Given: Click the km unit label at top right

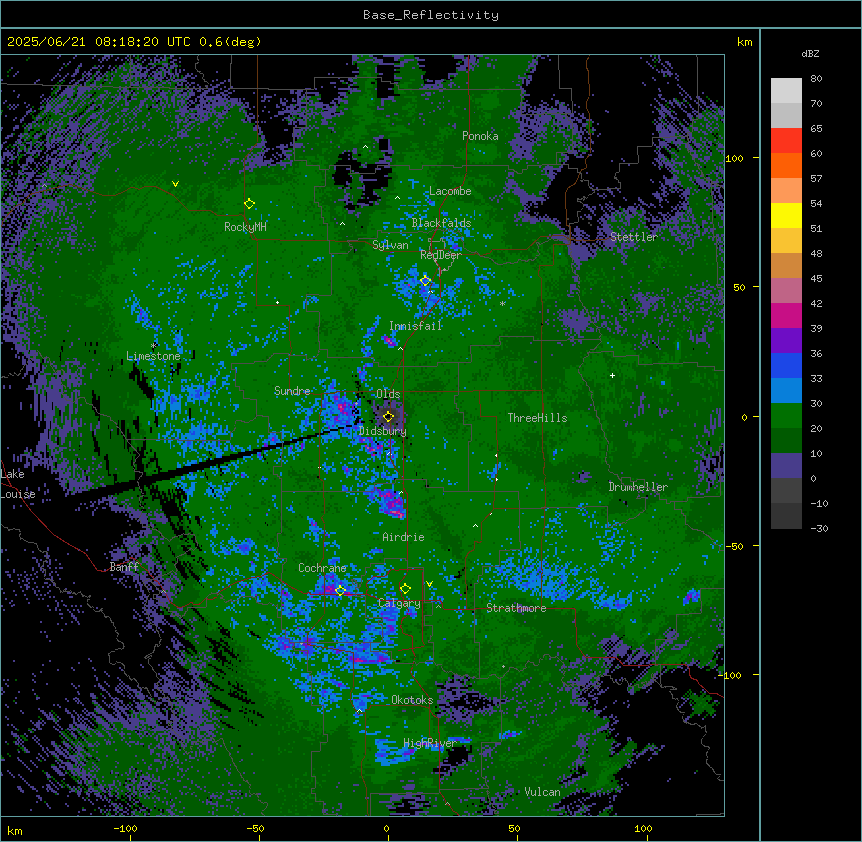Looking at the screenshot, I should (745, 42).
